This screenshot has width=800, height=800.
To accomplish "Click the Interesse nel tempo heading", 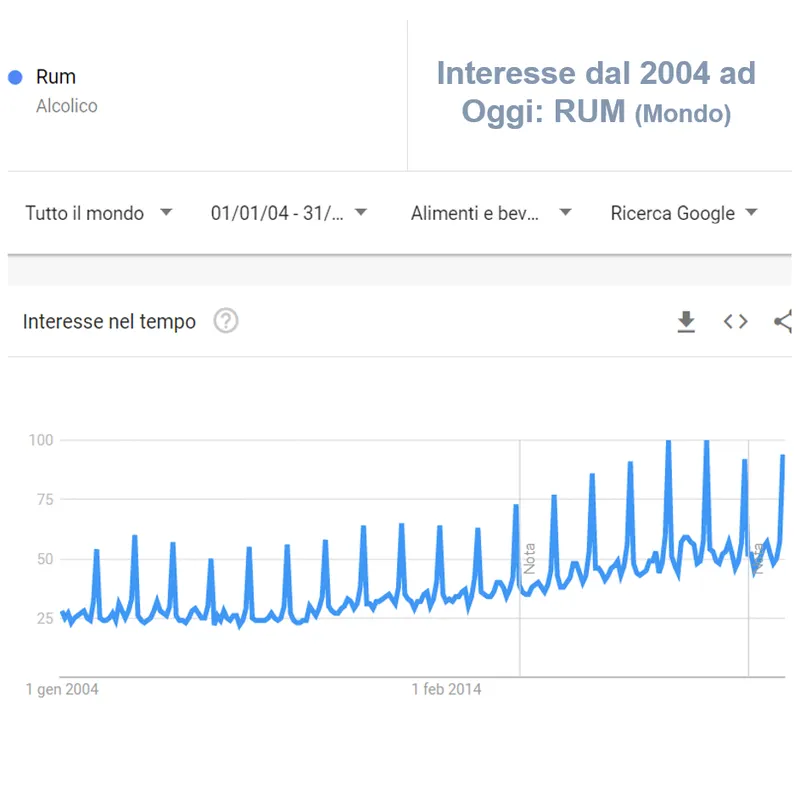I will tap(109, 322).
